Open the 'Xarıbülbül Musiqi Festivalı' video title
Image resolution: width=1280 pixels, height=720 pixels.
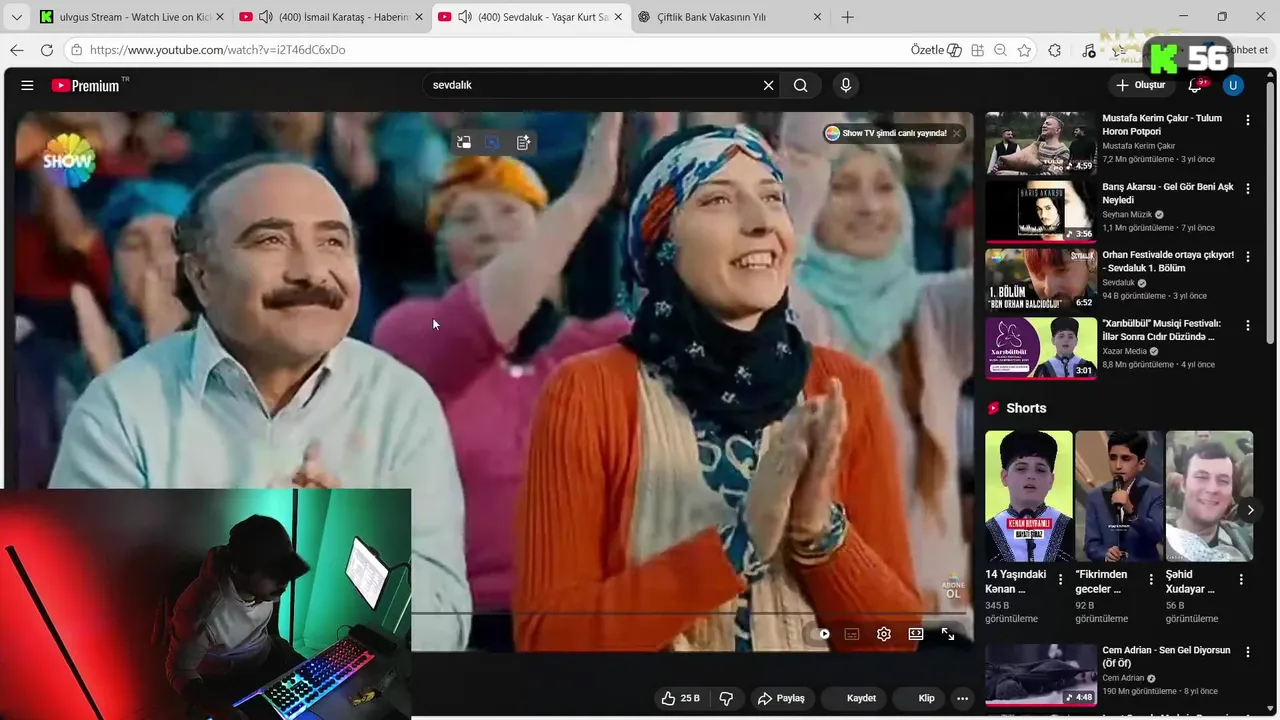click(x=1162, y=330)
